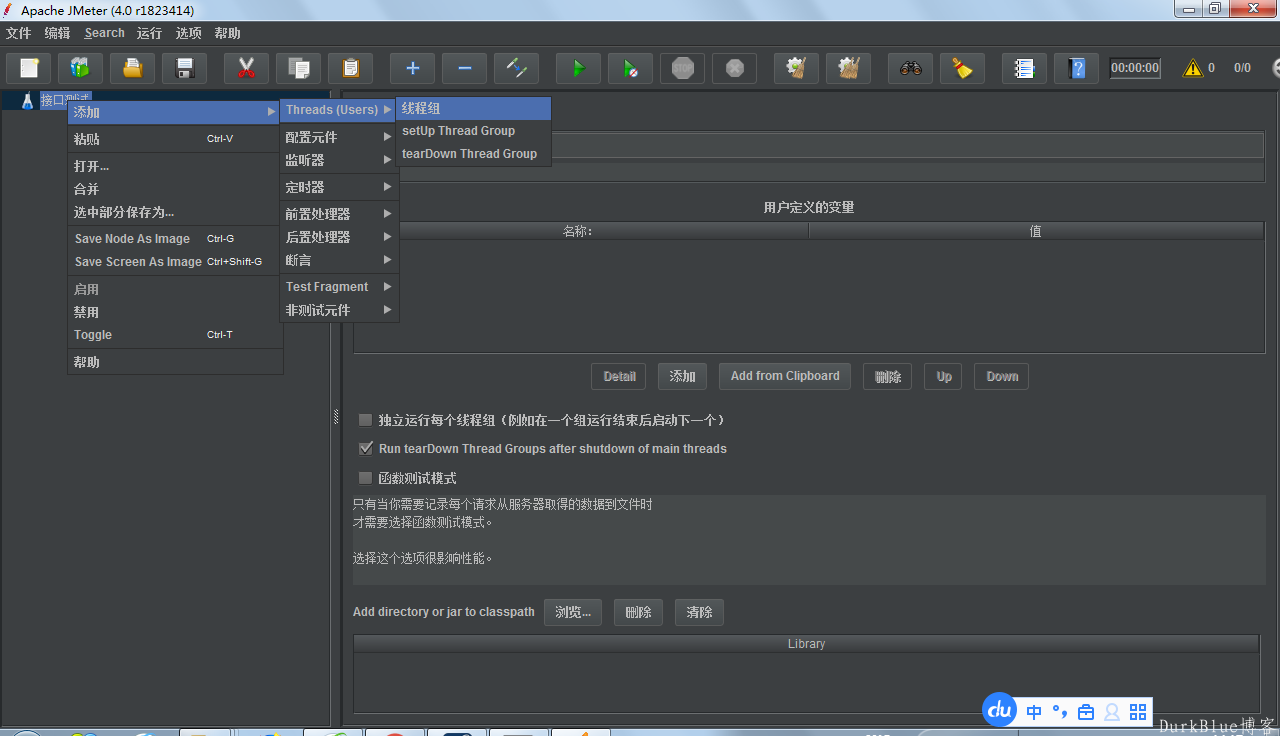Image resolution: width=1280 pixels, height=736 pixels.
Task: Click the Add from Clipboard button
Action: 785,376
